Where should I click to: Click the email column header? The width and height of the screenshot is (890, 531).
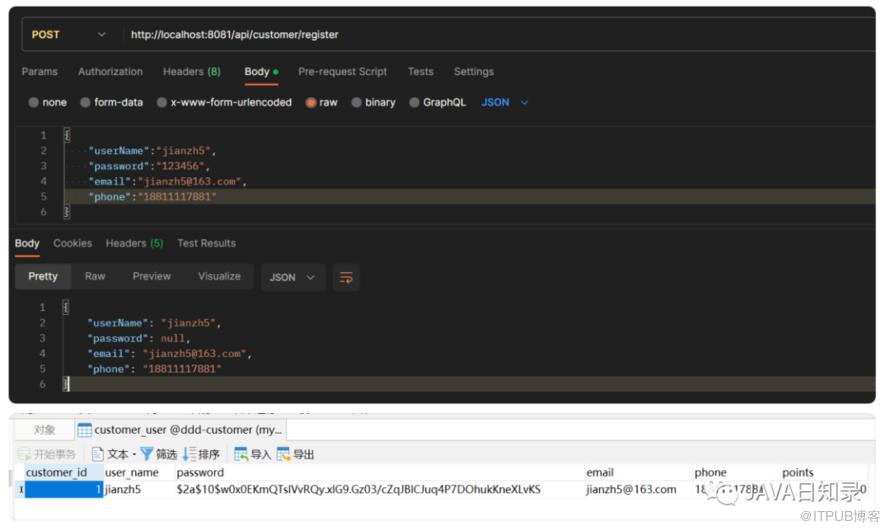coord(600,473)
